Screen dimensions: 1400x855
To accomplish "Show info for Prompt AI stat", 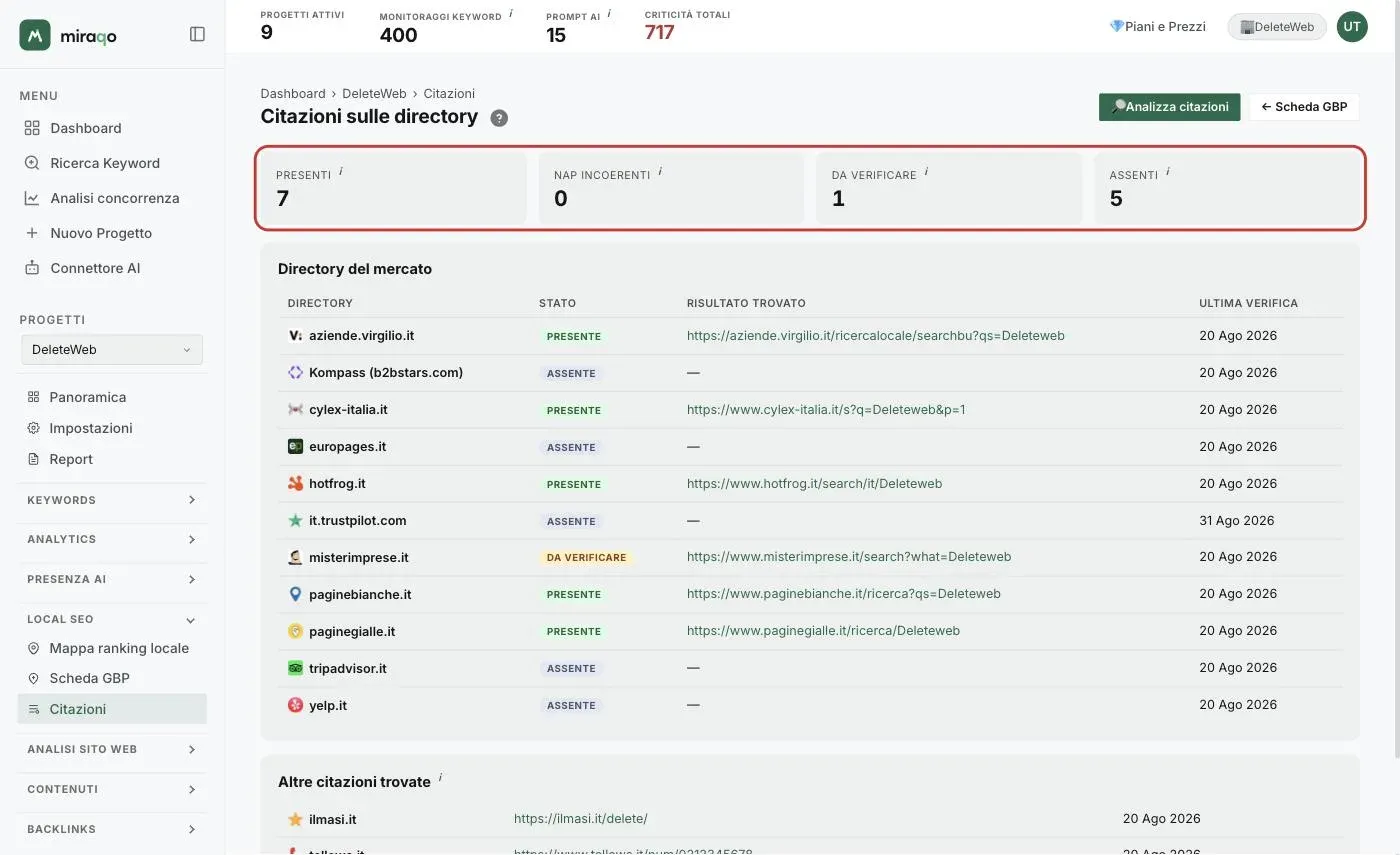I will click(609, 13).
